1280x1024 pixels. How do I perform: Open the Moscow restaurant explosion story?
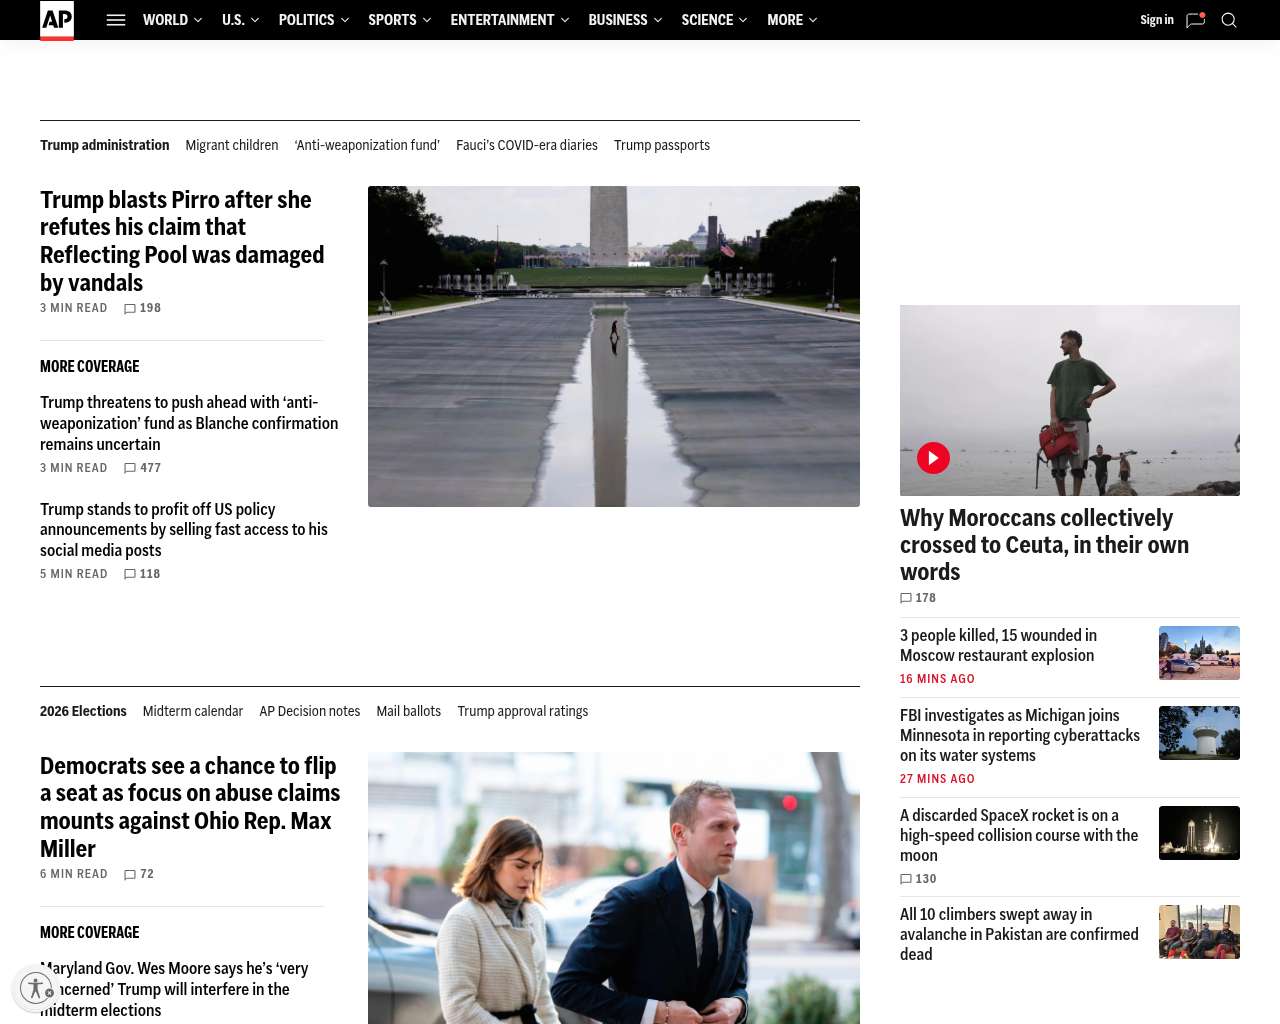point(998,645)
